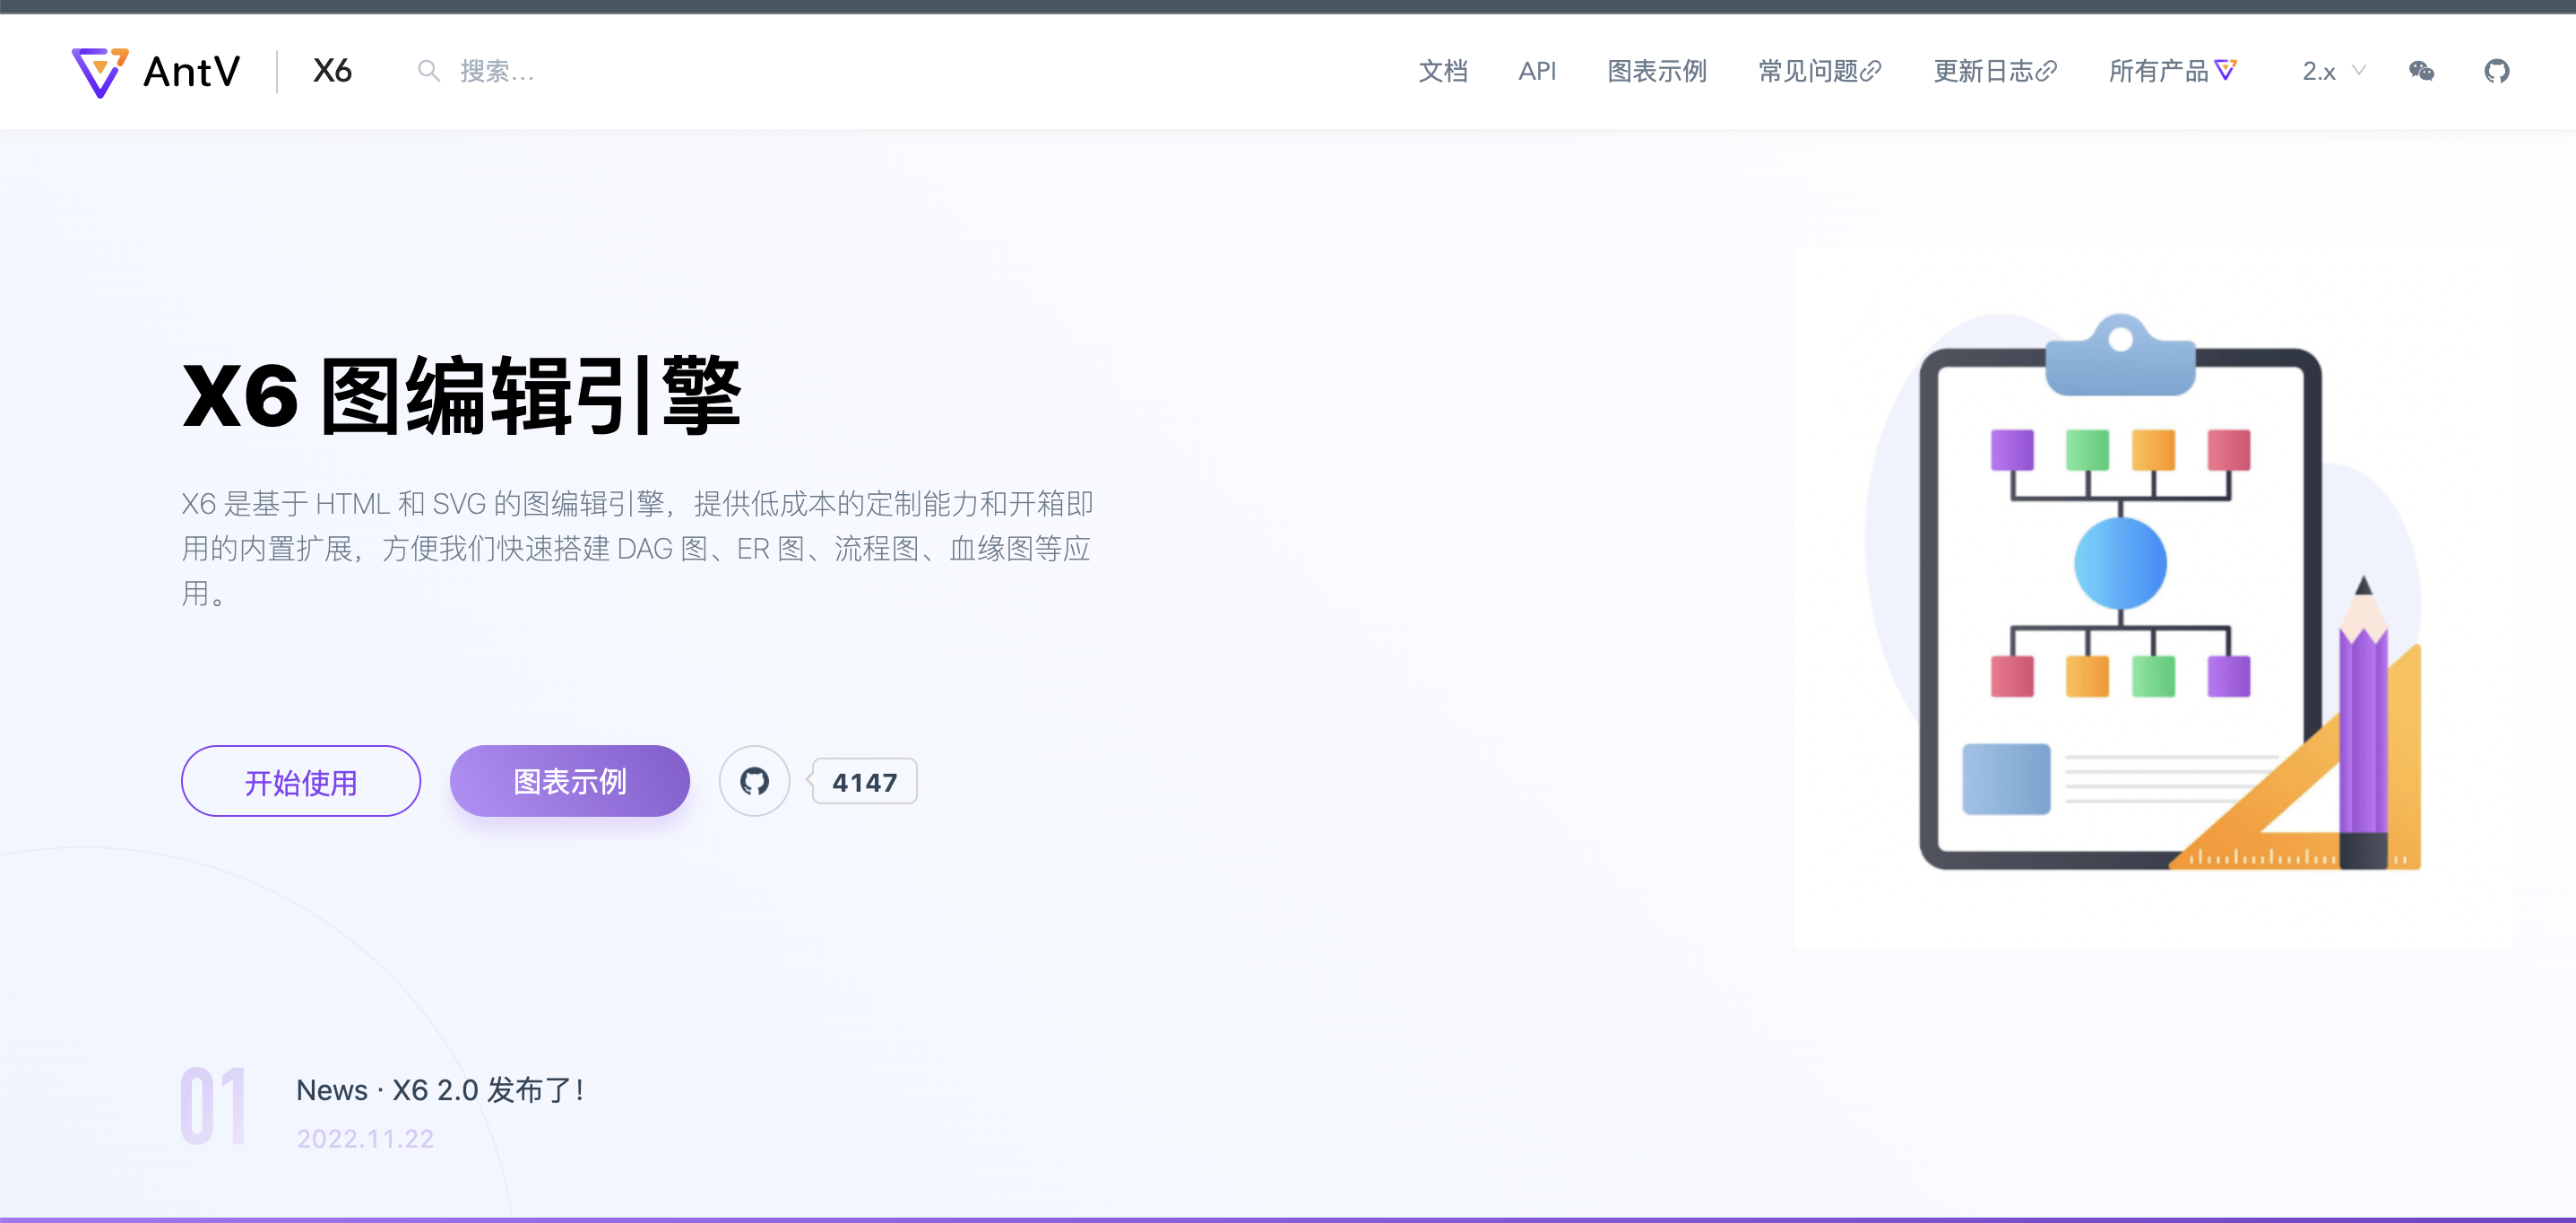Viewport: 2576px width, 1223px height.
Task: Open the 文档 menu item
Action: tap(1443, 71)
